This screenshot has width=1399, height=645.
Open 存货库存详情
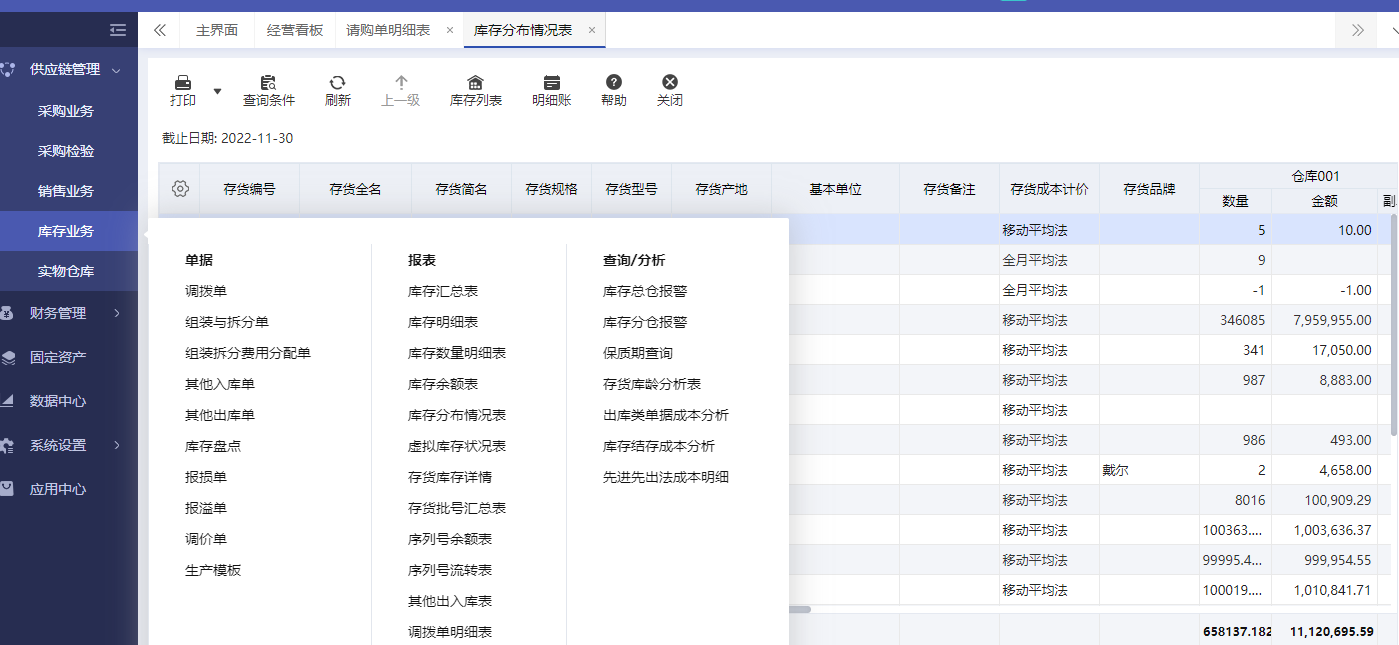450,477
